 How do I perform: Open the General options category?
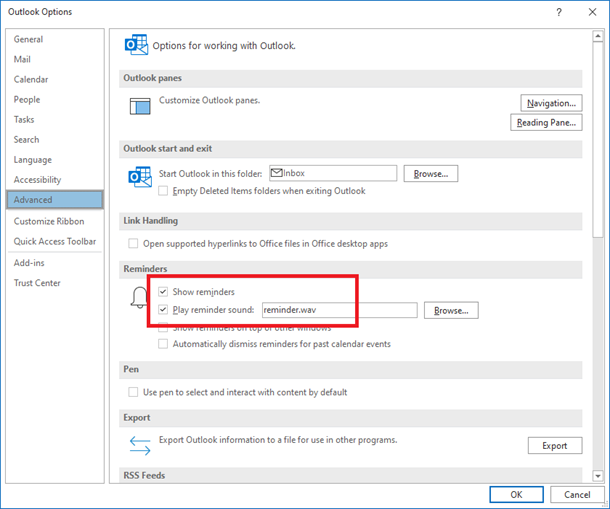[x=28, y=39]
